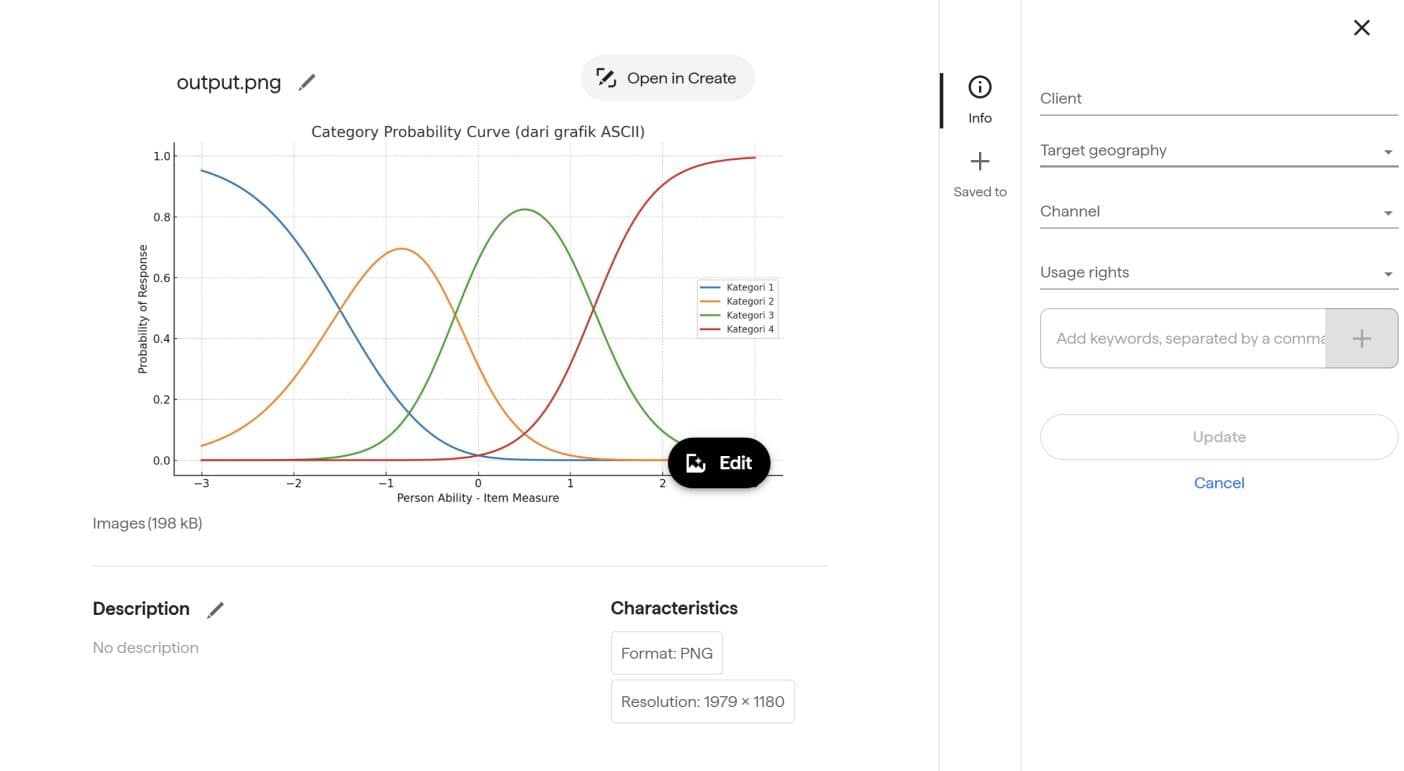Click the pencil icon beside output.png filename
Viewport: 1404px width, 771px height.
coord(307,82)
